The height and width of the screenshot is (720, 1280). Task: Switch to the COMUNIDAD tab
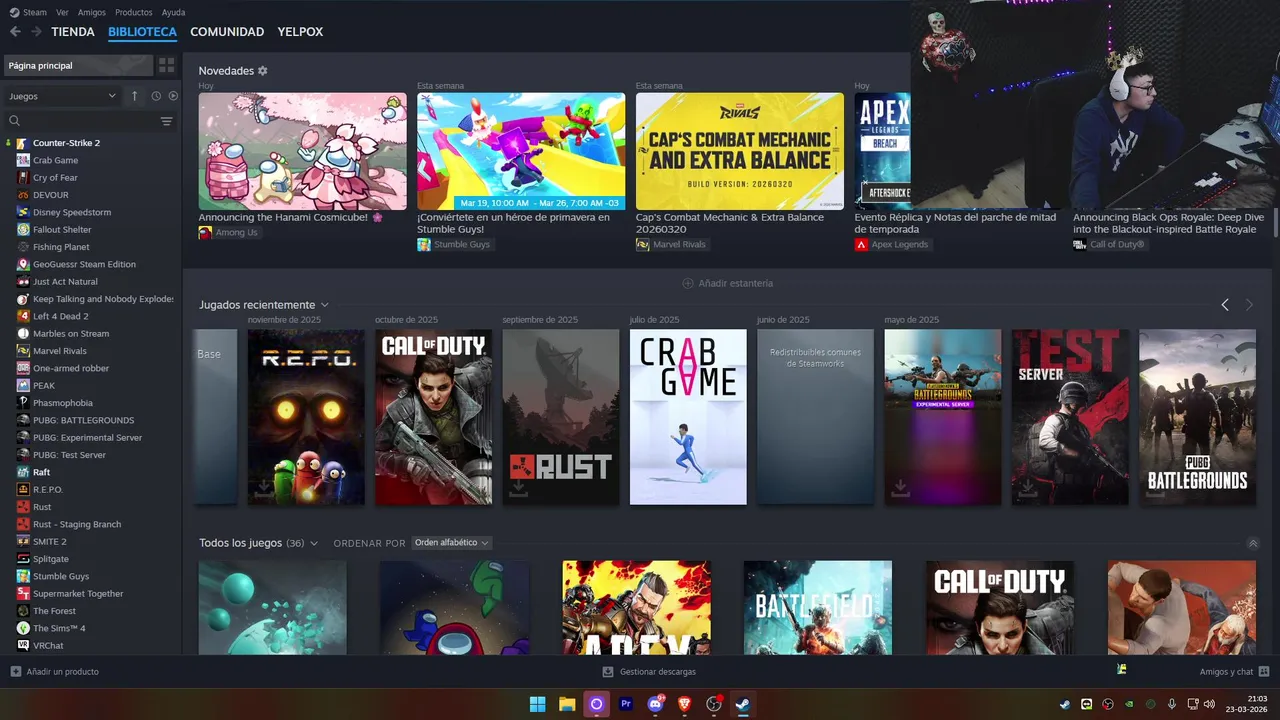pyautogui.click(x=227, y=32)
